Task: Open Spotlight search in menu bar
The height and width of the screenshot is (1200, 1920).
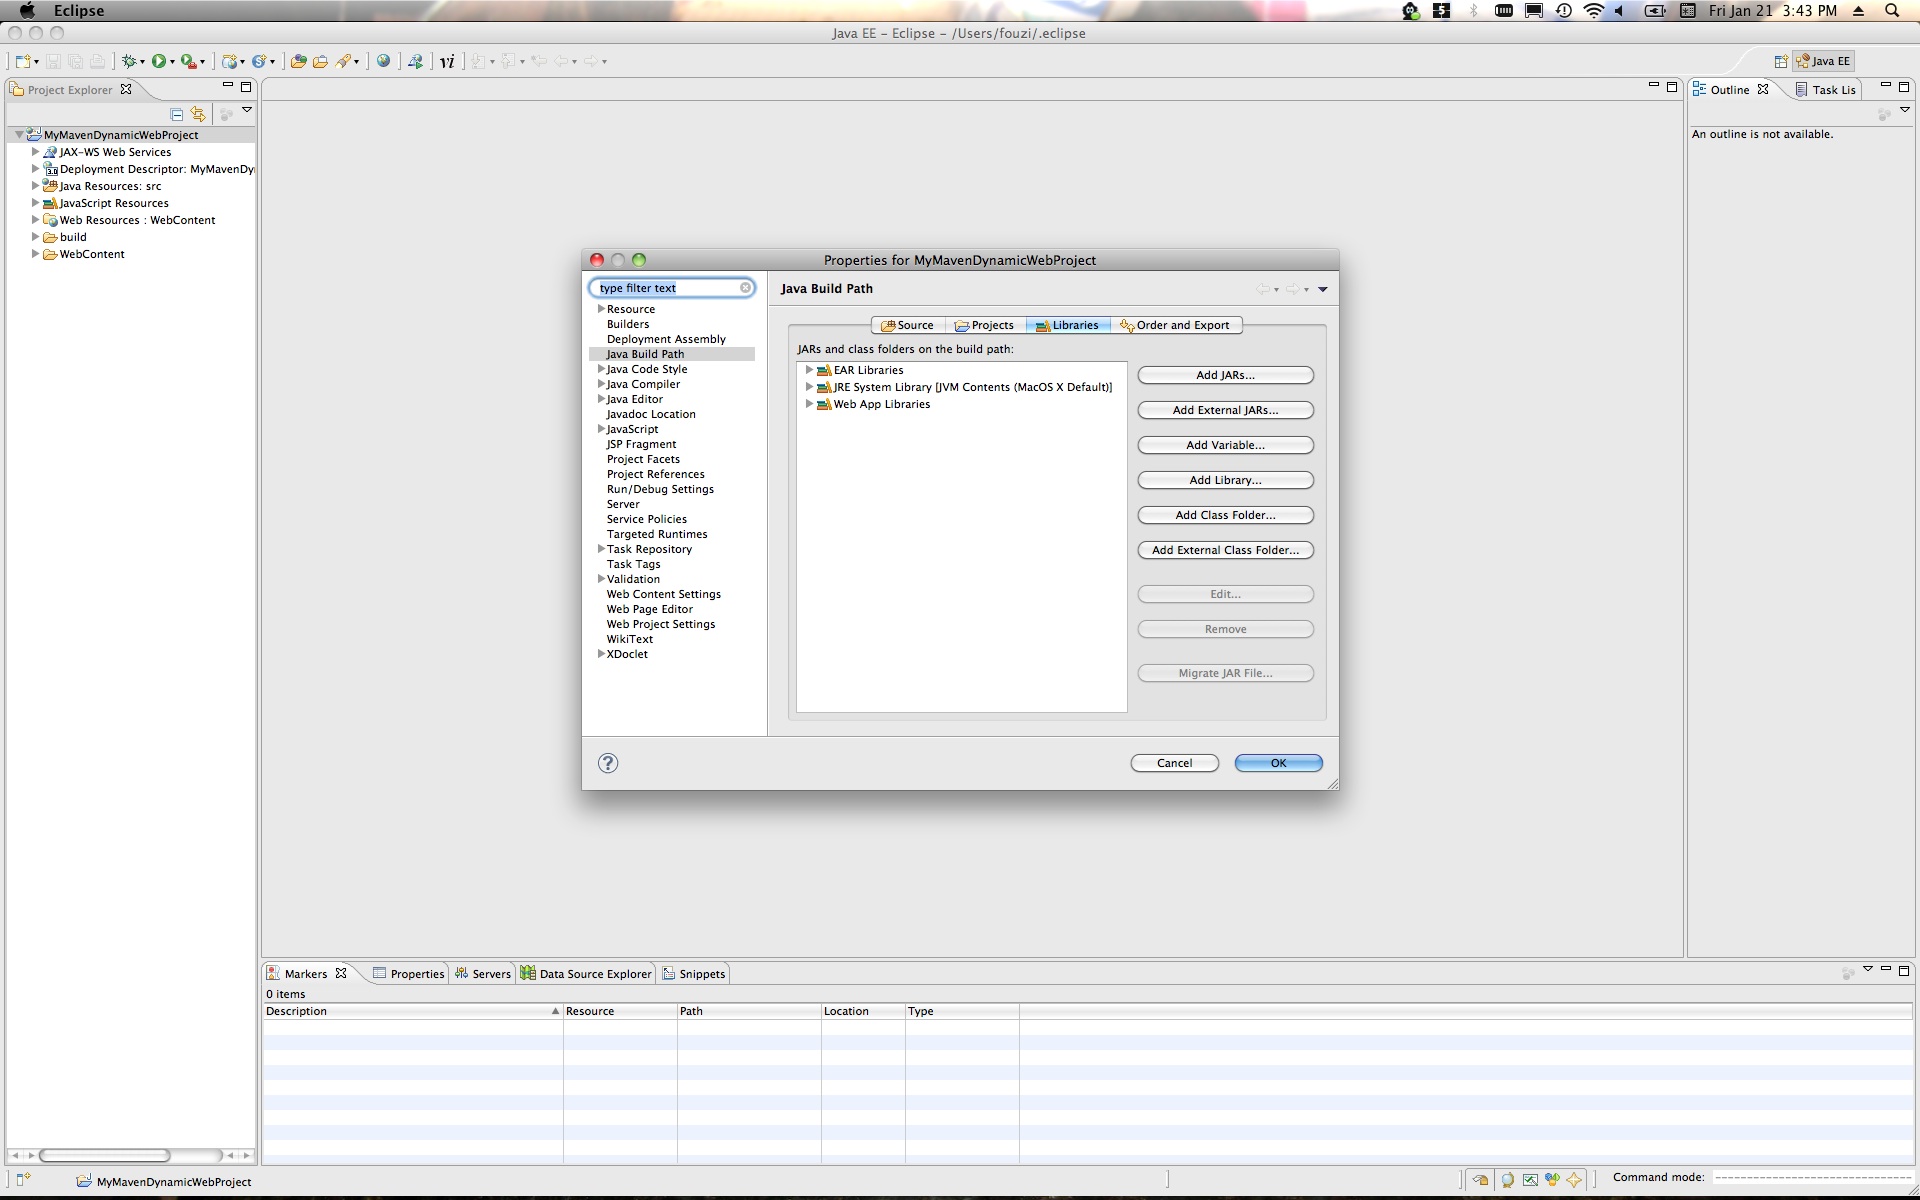Action: point(1892,11)
